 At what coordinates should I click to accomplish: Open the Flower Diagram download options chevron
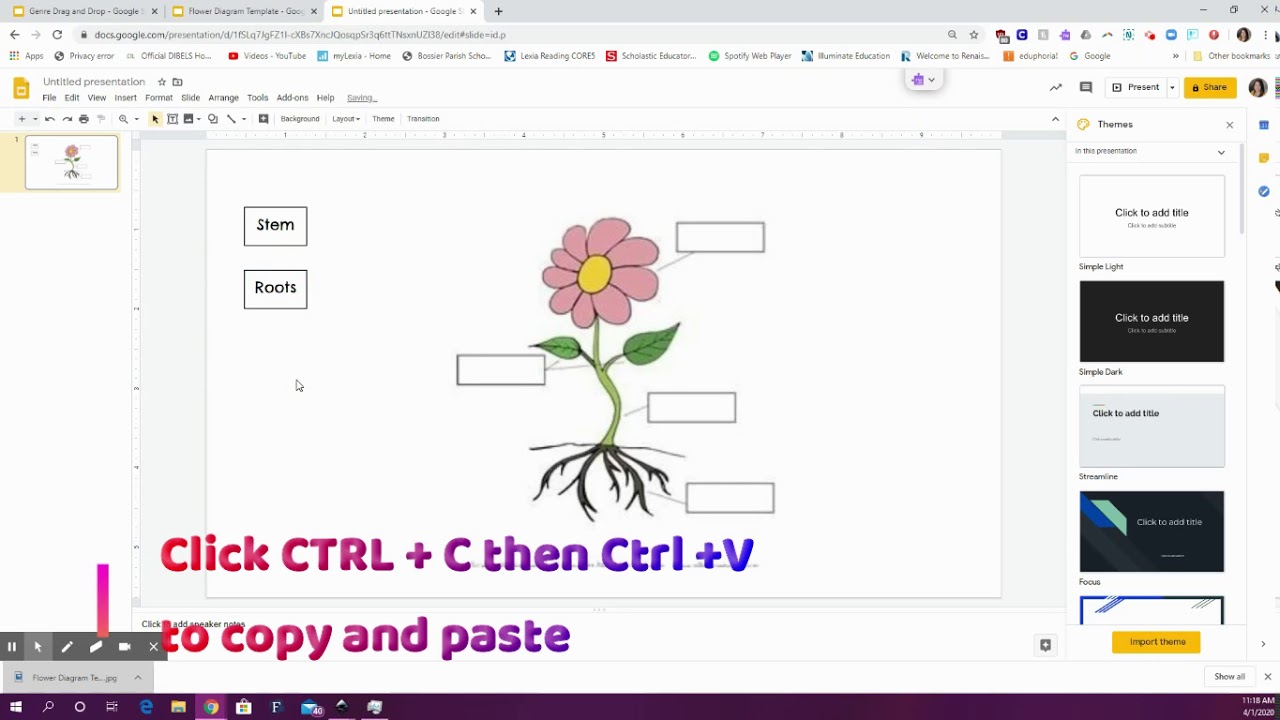click(138, 678)
